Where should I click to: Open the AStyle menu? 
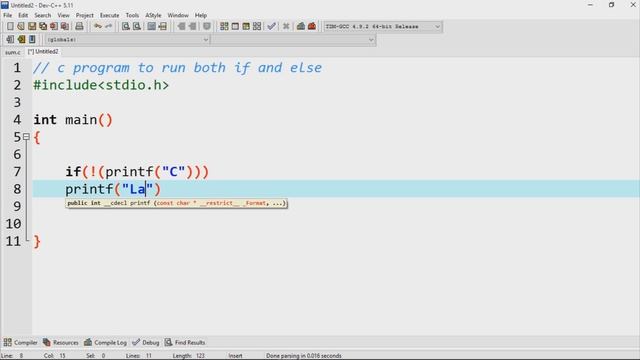tap(153, 15)
